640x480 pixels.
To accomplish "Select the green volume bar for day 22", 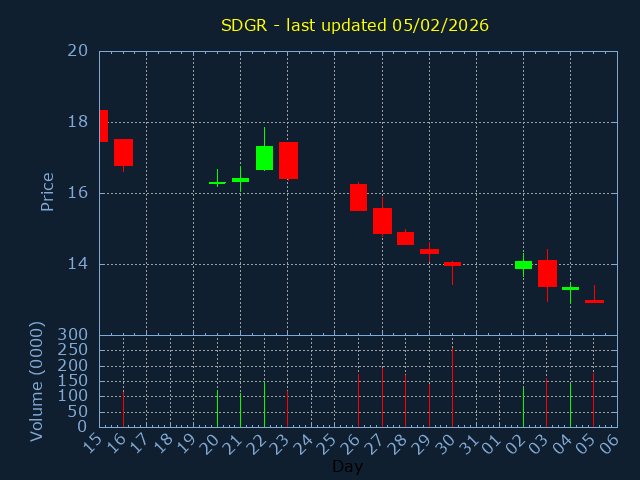I will pos(264,403).
